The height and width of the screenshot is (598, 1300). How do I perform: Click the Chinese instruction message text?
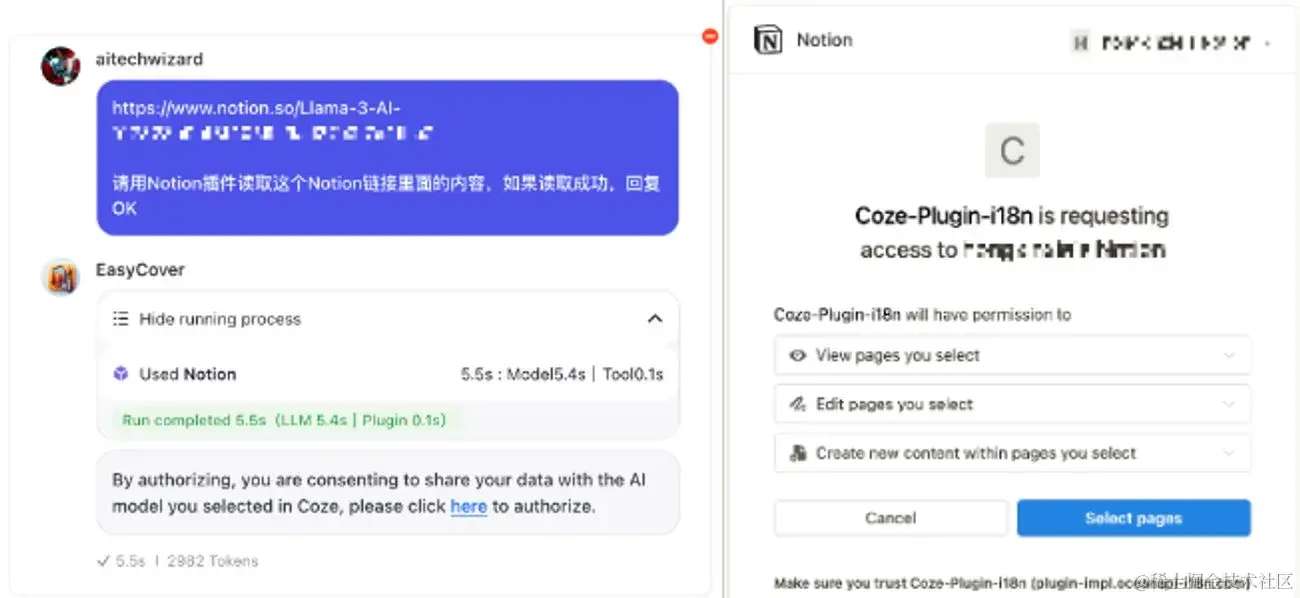(386, 196)
